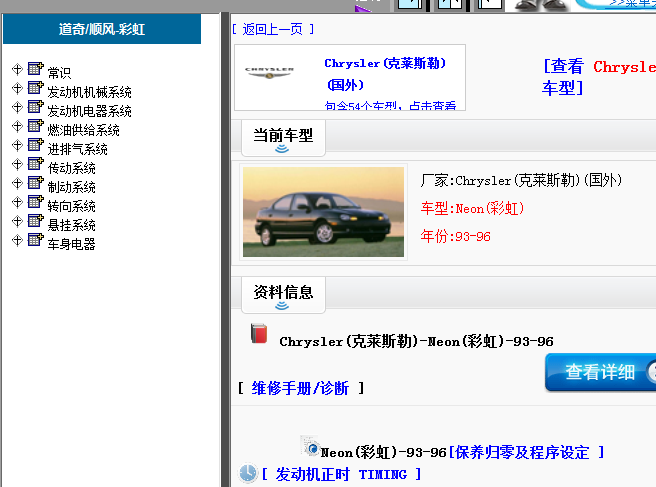656x487 pixels.
Task: Click the 返回上一页 back link
Action: tap(273, 29)
